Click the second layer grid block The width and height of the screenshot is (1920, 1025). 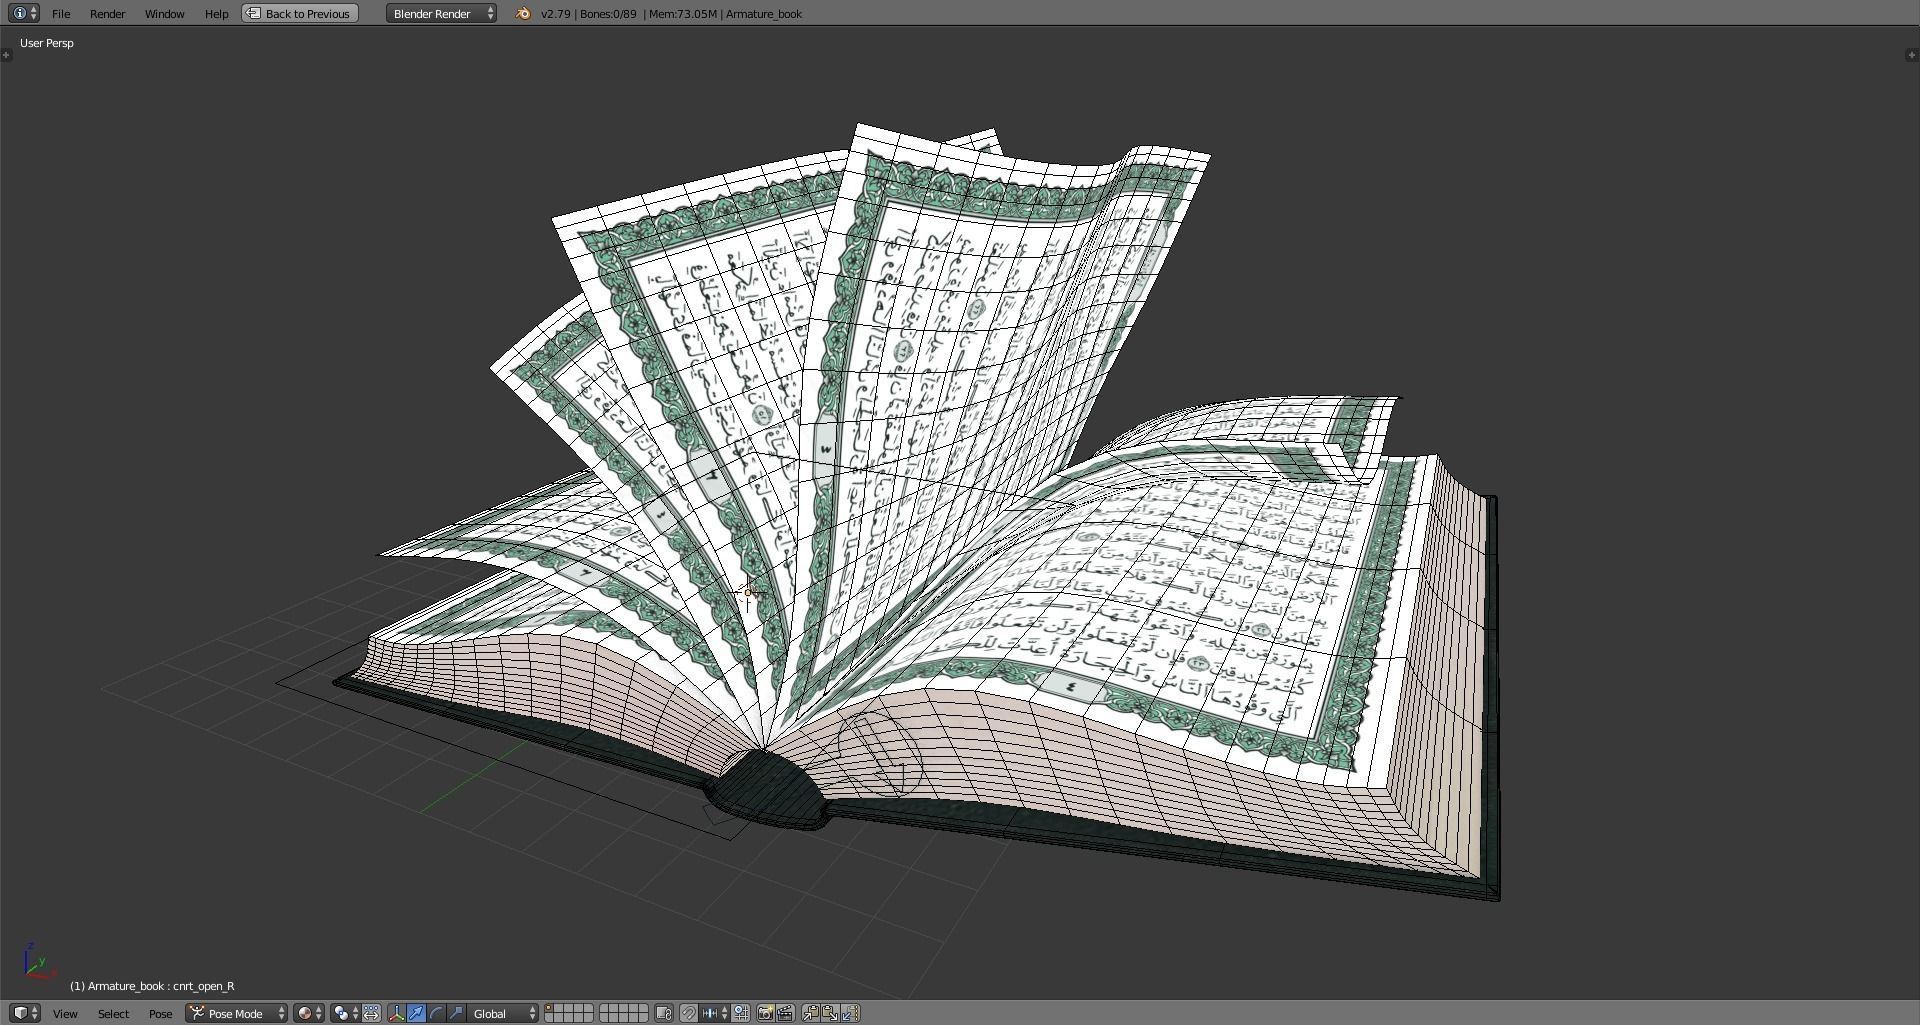tap(623, 1013)
